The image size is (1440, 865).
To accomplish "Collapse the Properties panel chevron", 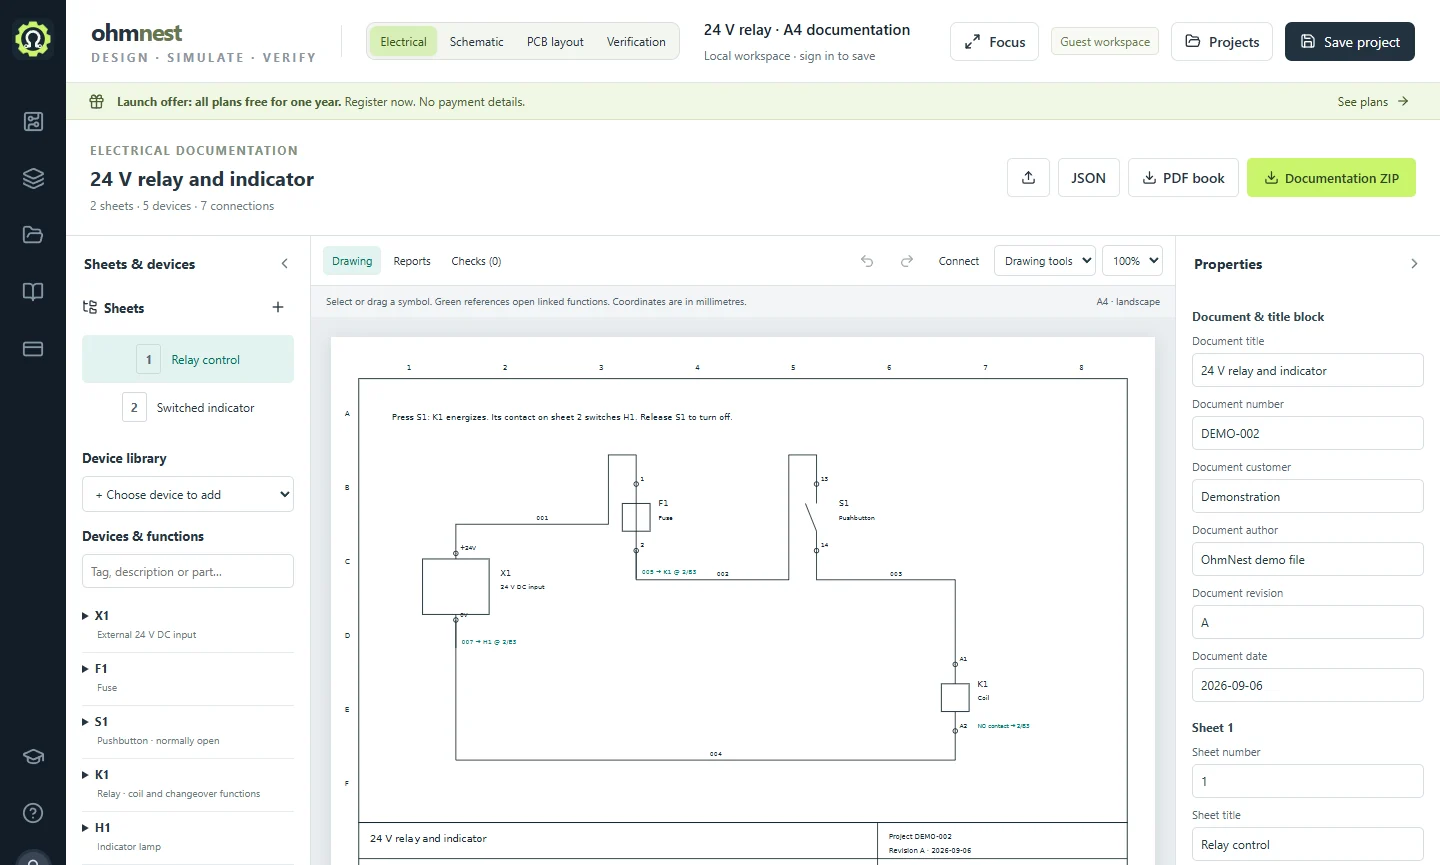I will [x=1414, y=264].
